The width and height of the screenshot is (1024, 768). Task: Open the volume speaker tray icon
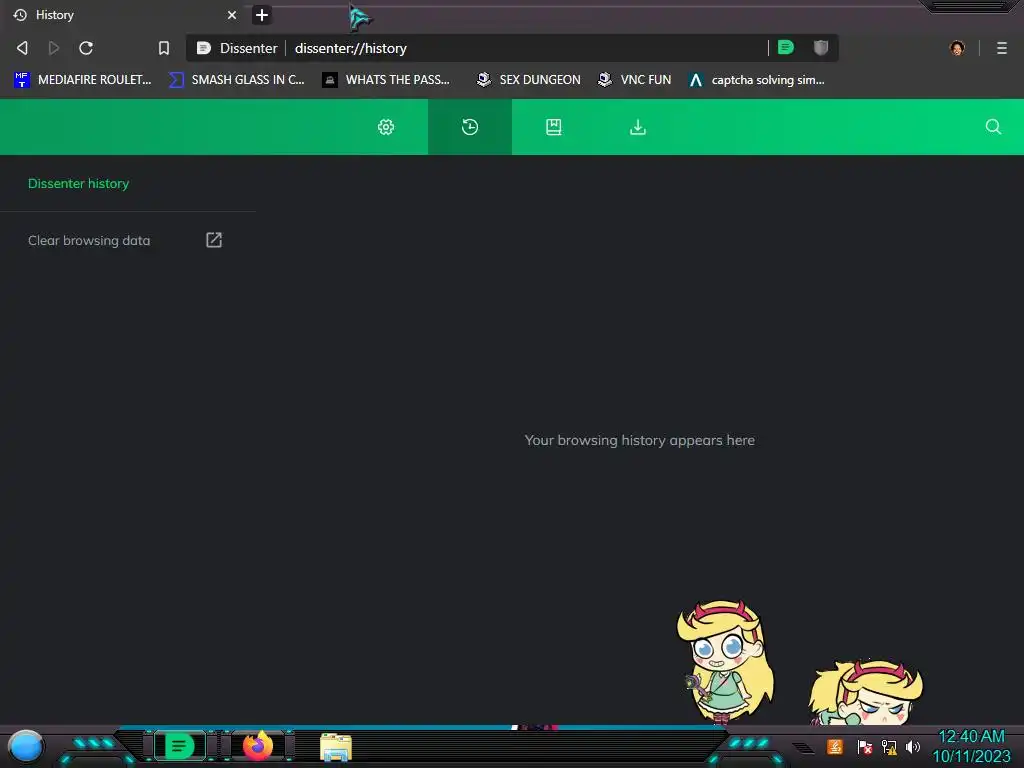tap(913, 747)
